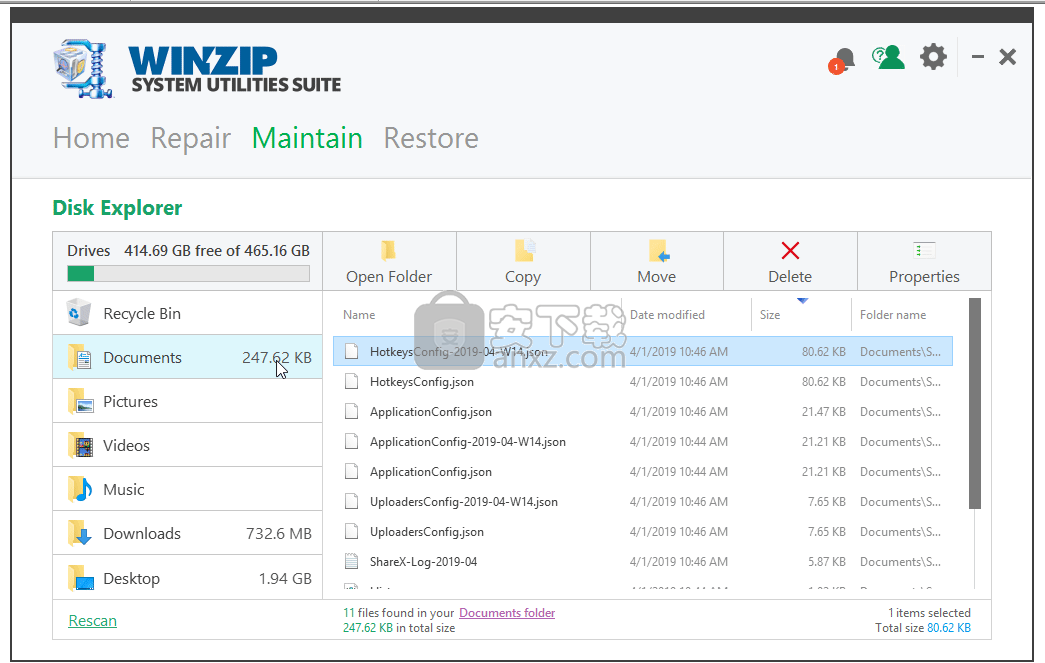Click the Drives free space label
The width and height of the screenshot is (1045, 663).
pyautogui.click(x=189, y=251)
